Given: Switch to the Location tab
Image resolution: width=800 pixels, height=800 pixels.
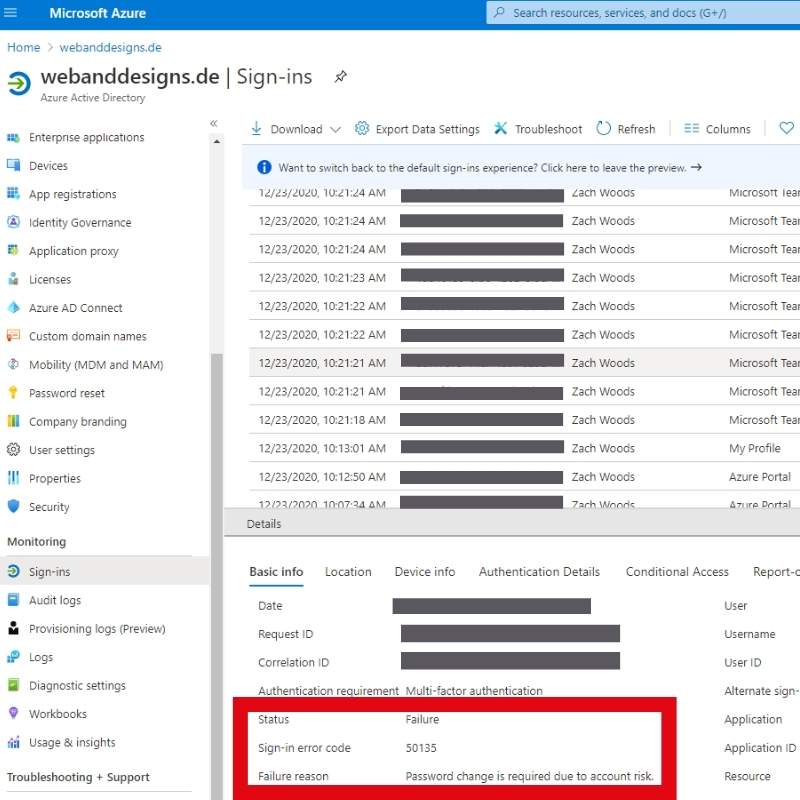Looking at the screenshot, I should tap(348, 572).
